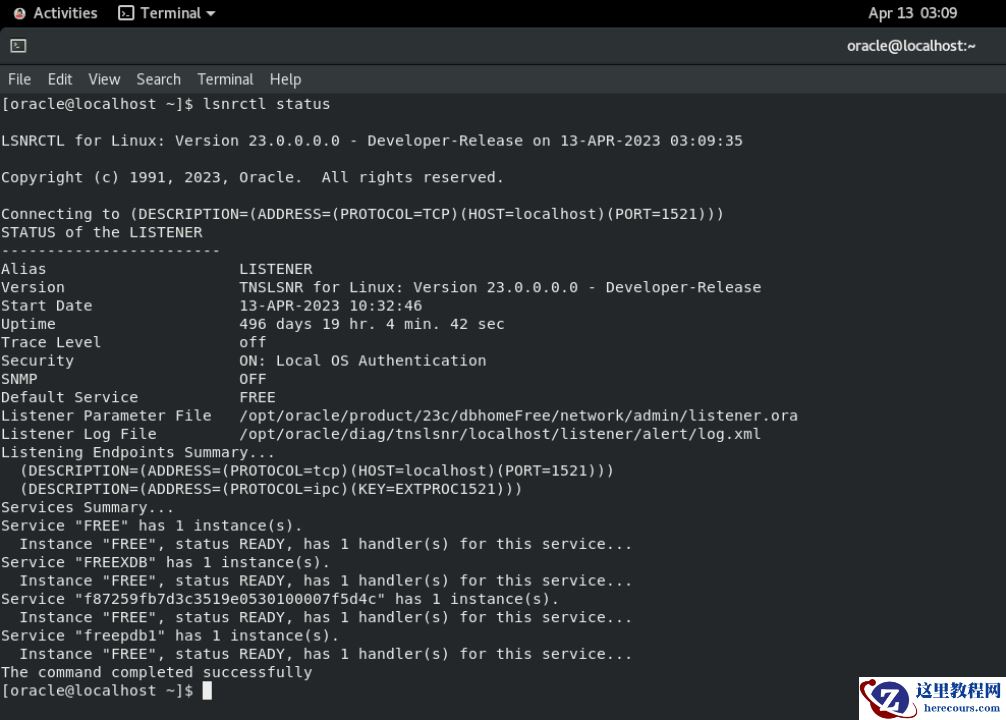Click 'STATUS of the LISTENER' heading
The image size is (1006, 720).
tap(102, 232)
